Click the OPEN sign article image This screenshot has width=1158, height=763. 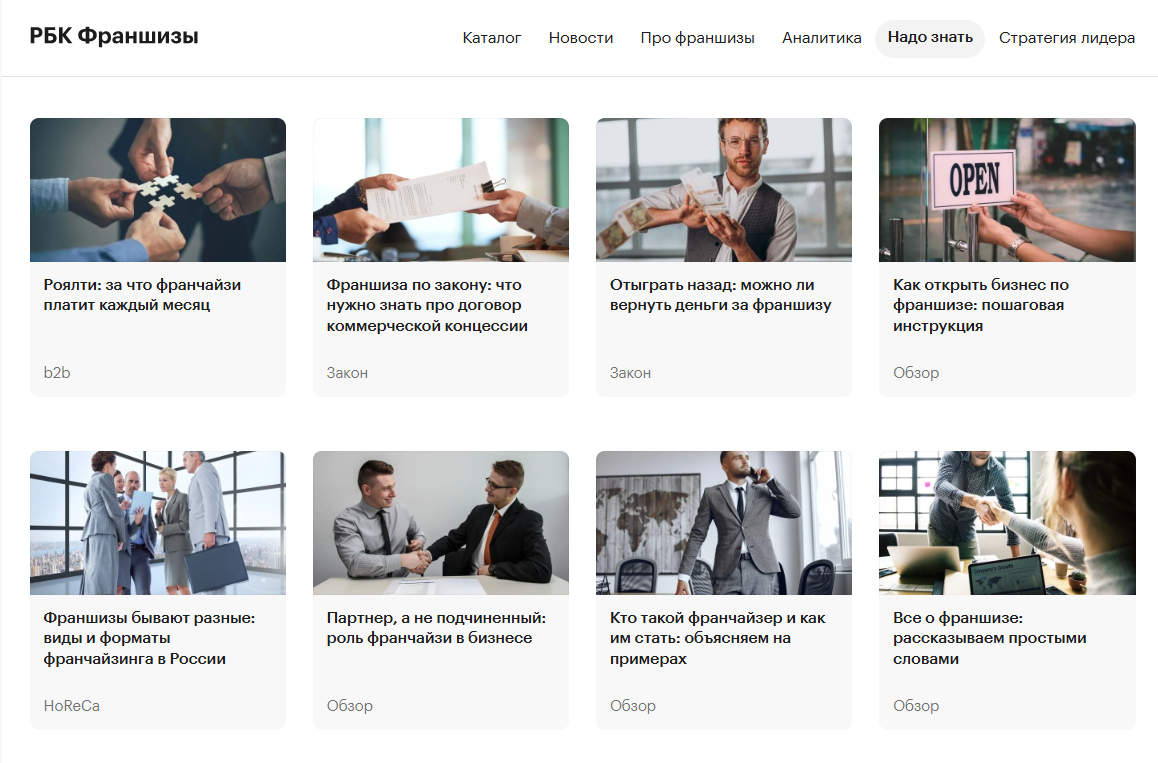tap(1007, 190)
